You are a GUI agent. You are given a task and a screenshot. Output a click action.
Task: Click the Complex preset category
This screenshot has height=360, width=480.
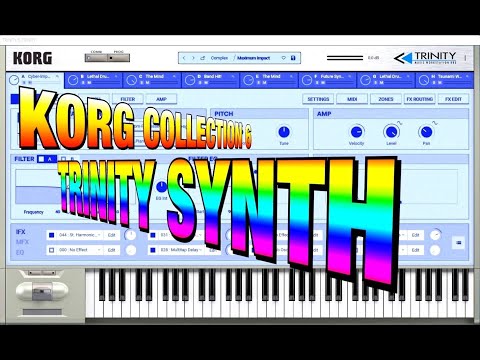[x=219, y=58]
